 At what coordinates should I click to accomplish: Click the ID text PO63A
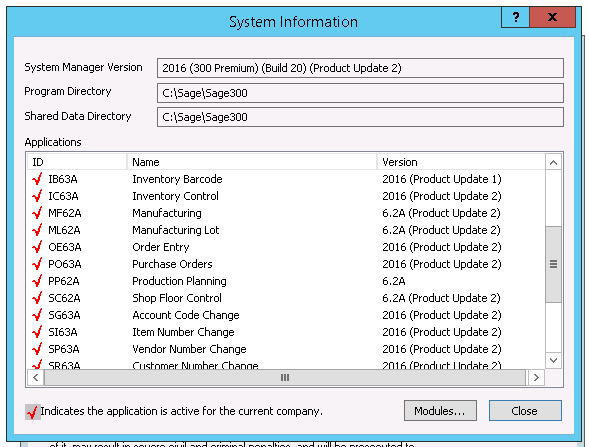65,264
